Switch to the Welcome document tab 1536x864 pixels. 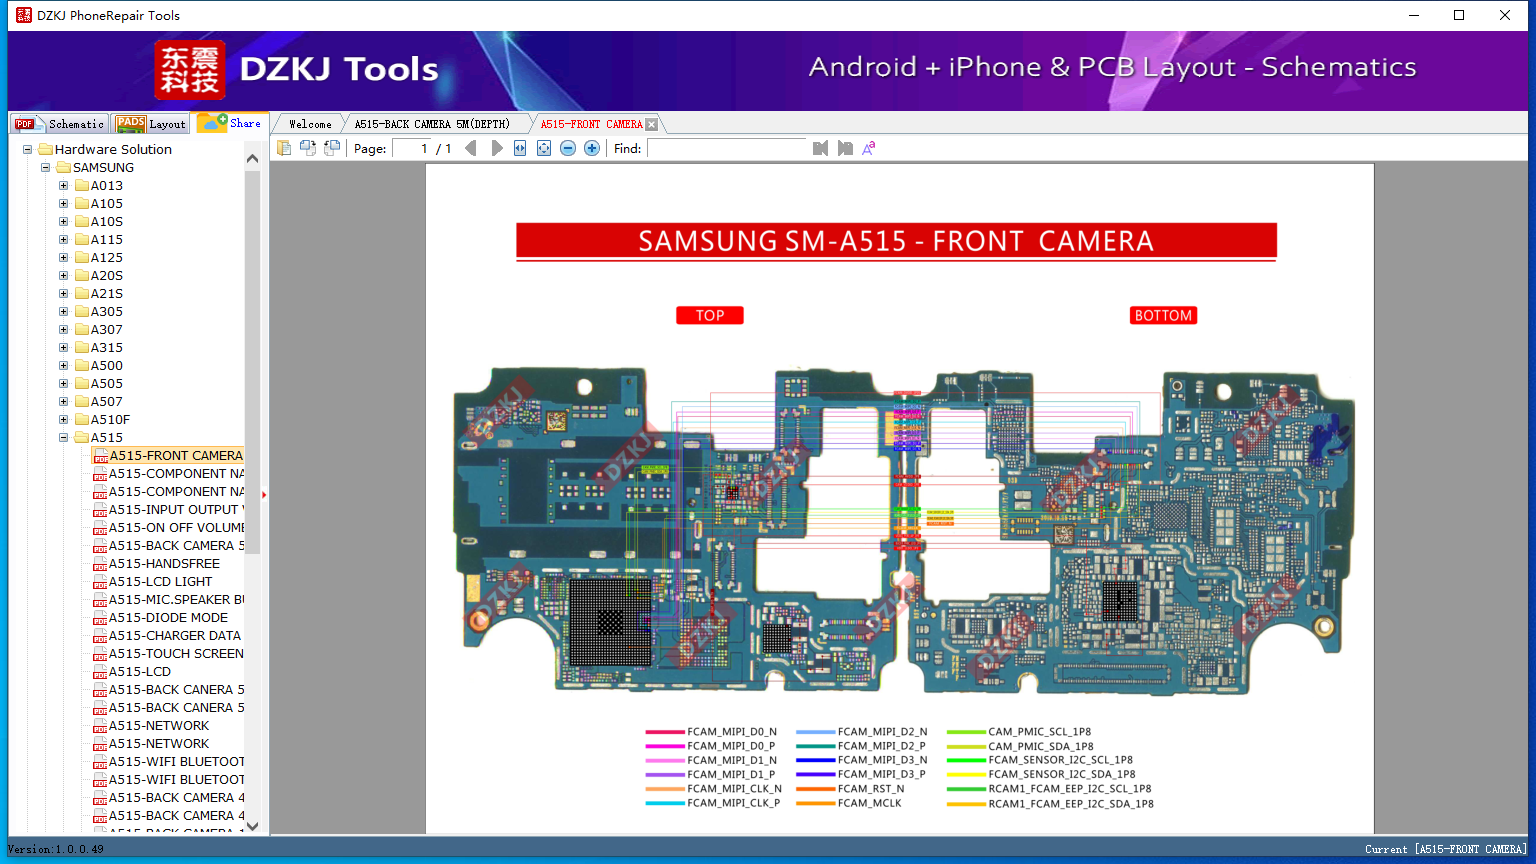pos(310,124)
